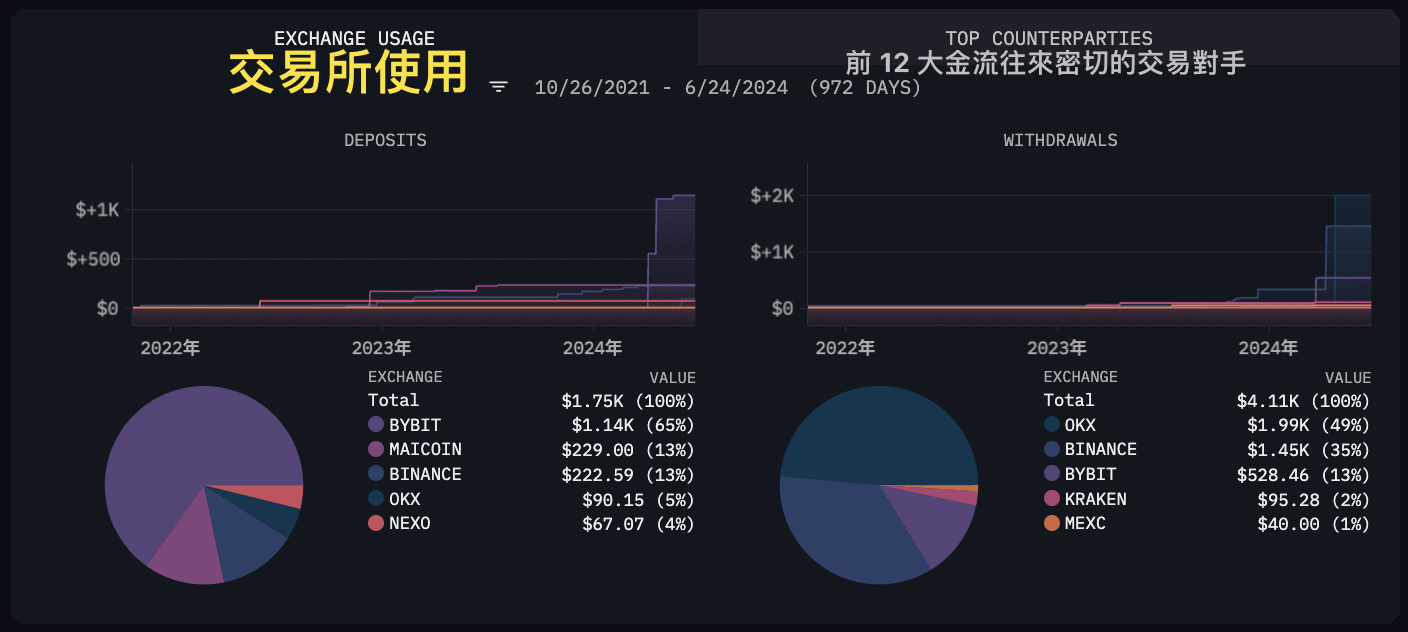The height and width of the screenshot is (632, 1408).
Task: Click the "2022年" axis label on Deposits chart
Action: pyautogui.click(x=170, y=348)
